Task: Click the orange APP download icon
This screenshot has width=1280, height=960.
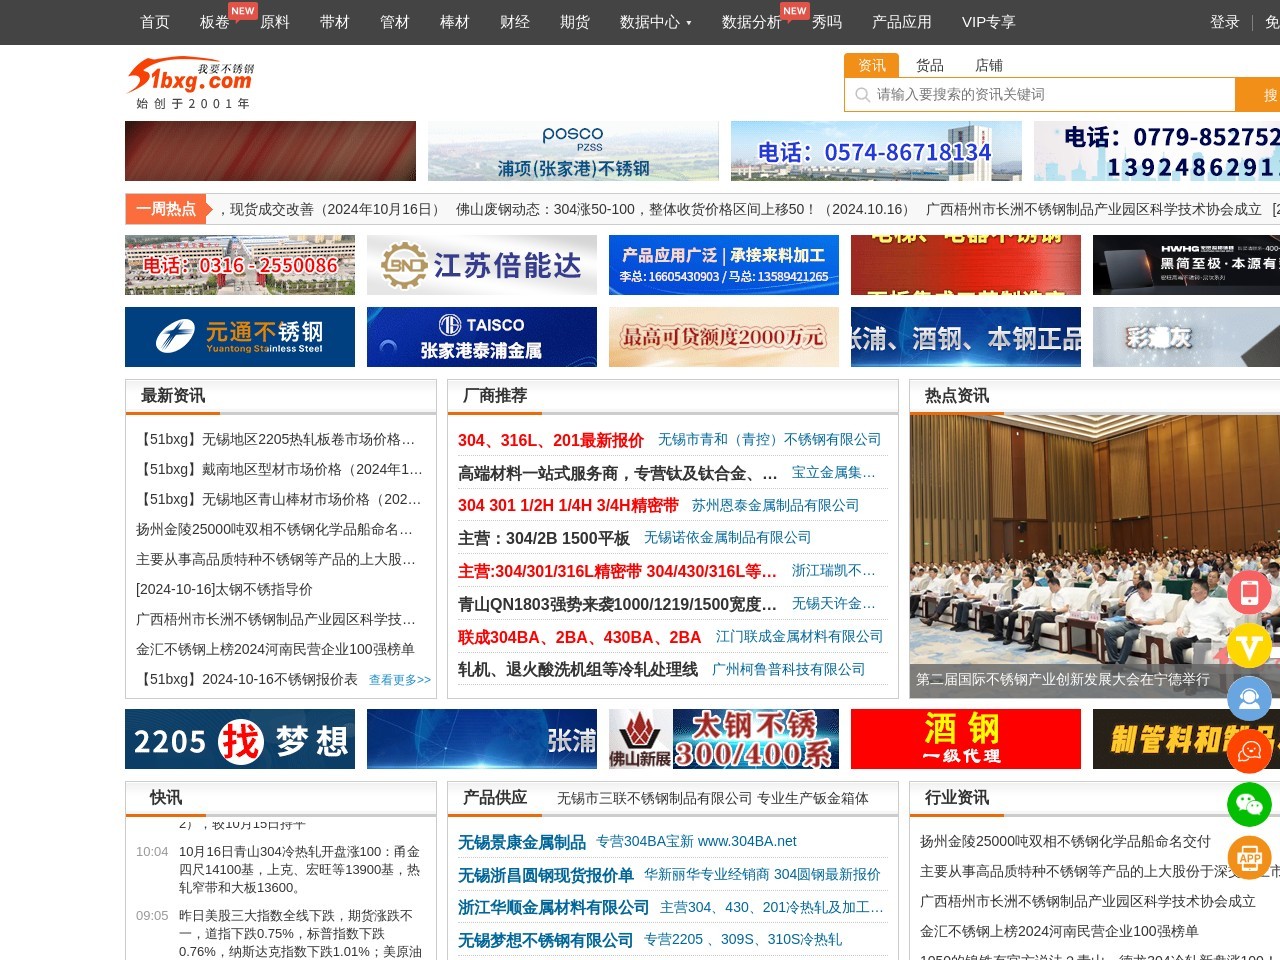Action: (x=1249, y=857)
